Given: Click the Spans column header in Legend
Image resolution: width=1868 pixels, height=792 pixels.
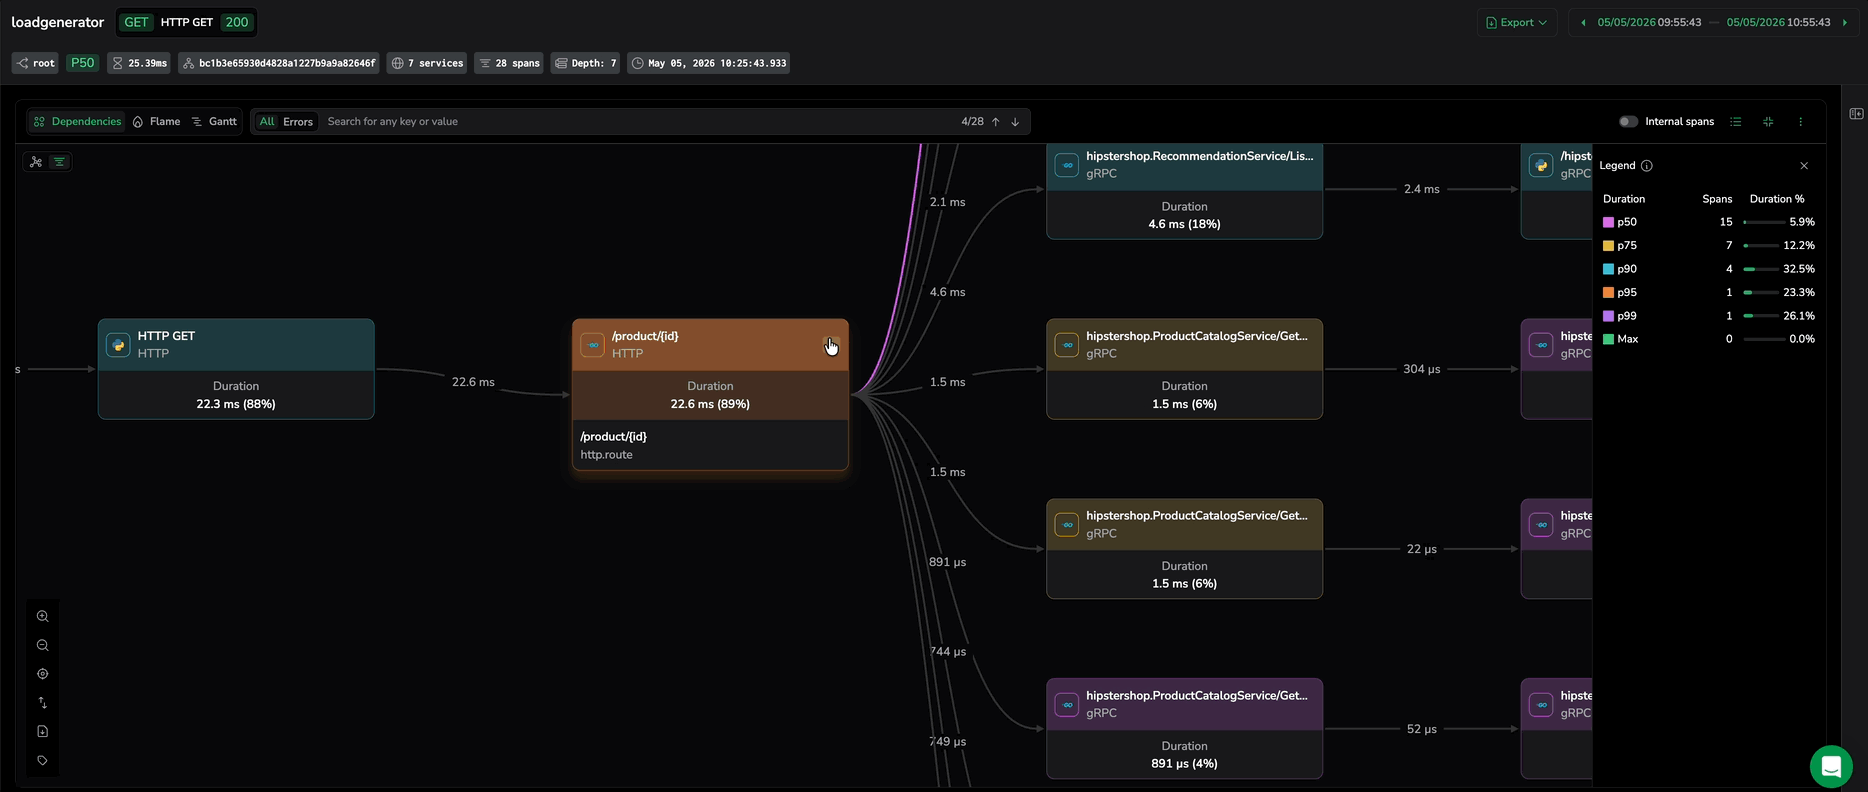Looking at the screenshot, I should pos(1717,199).
